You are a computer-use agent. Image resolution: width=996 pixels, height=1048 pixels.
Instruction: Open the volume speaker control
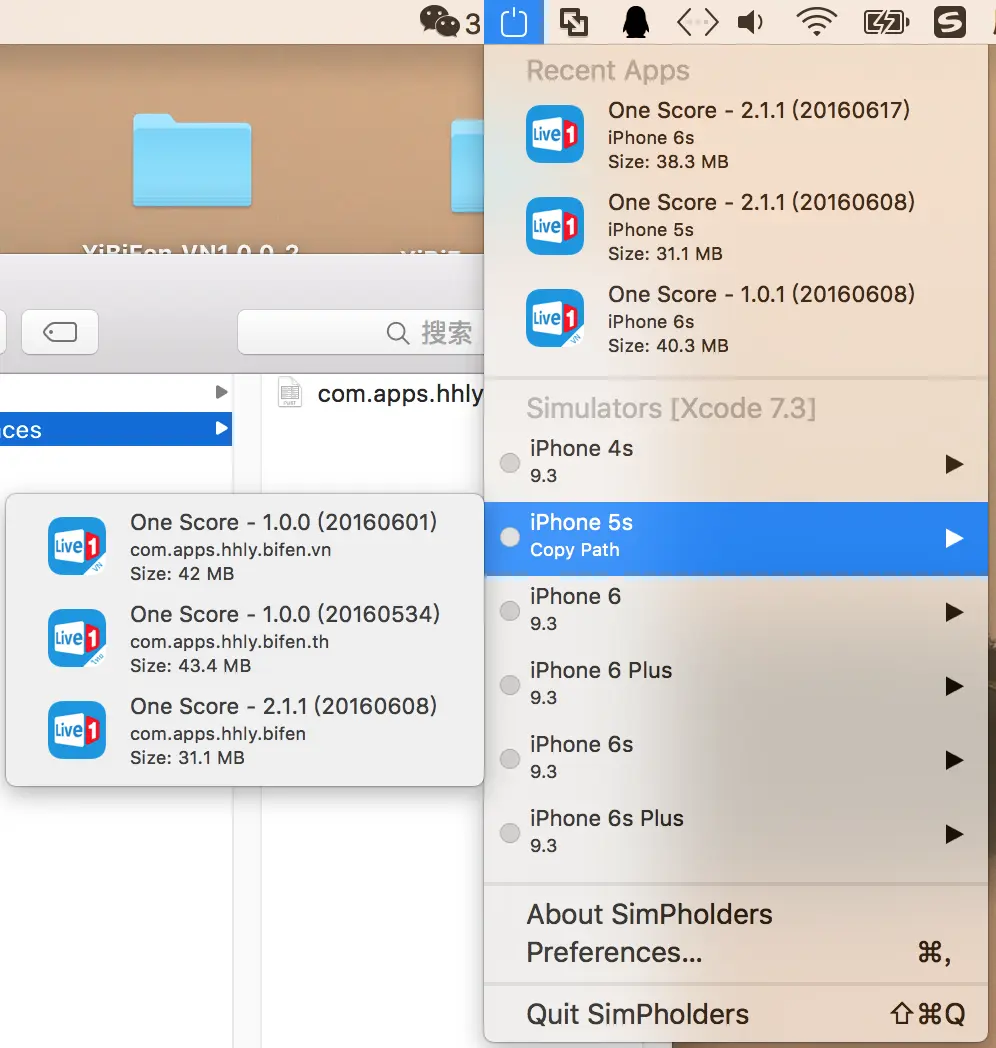[x=751, y=22]
